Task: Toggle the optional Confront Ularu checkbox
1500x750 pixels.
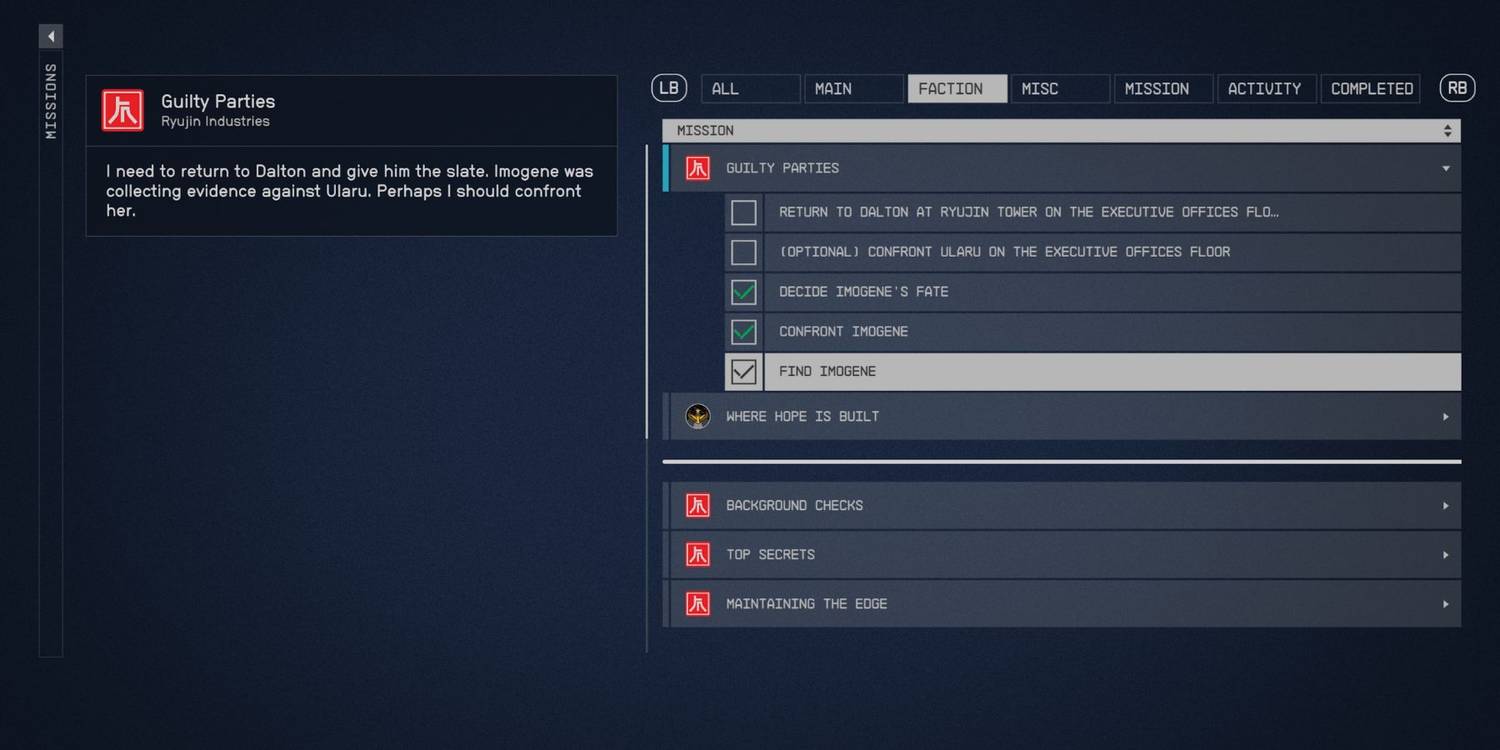Action: (743, 252)
